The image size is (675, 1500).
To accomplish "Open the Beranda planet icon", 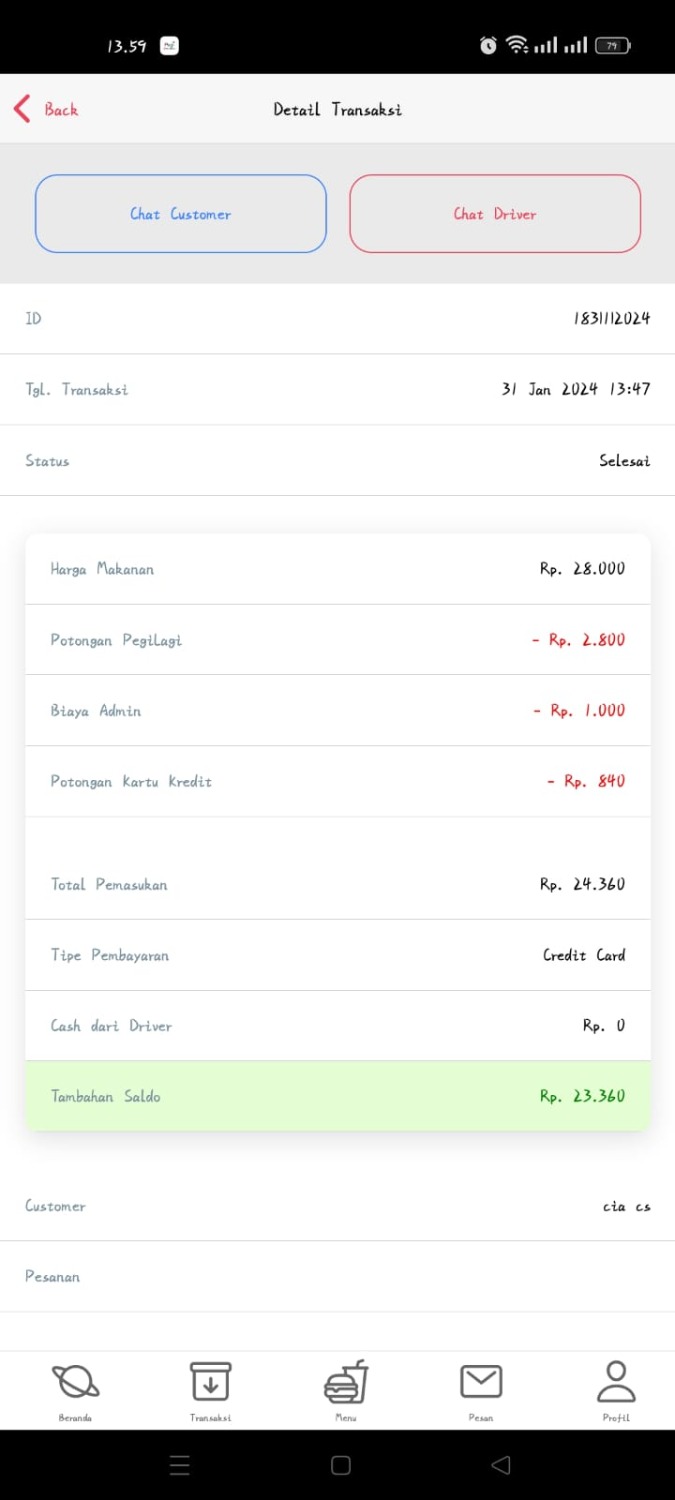I will click(75, 1382).
